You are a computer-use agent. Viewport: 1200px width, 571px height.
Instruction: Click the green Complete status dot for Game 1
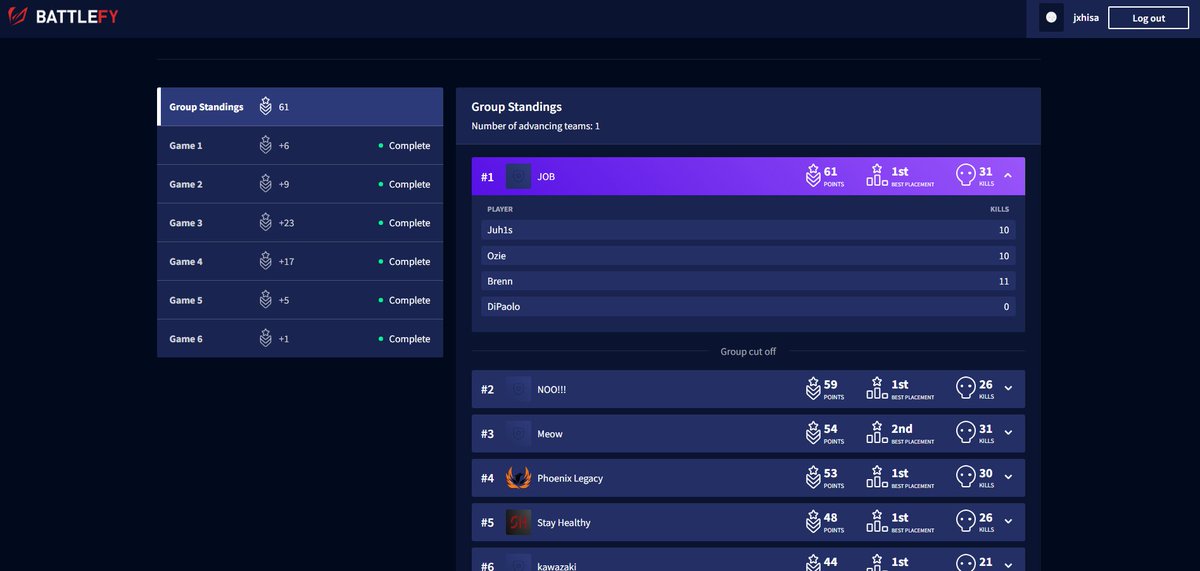(381, 146)
